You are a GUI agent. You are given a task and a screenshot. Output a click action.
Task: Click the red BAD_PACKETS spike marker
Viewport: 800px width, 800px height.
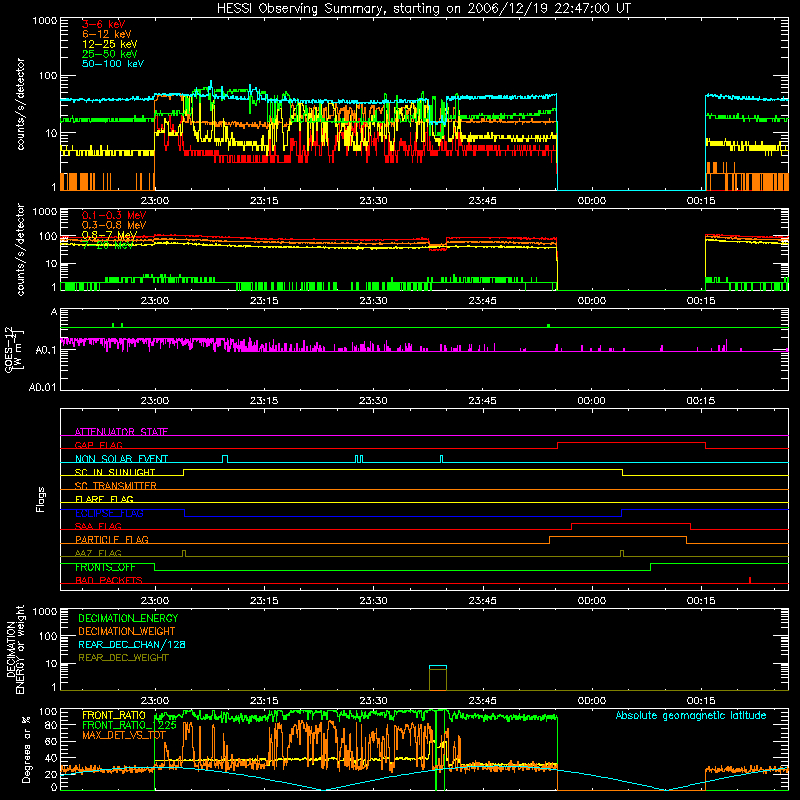(x=749, y=580)
